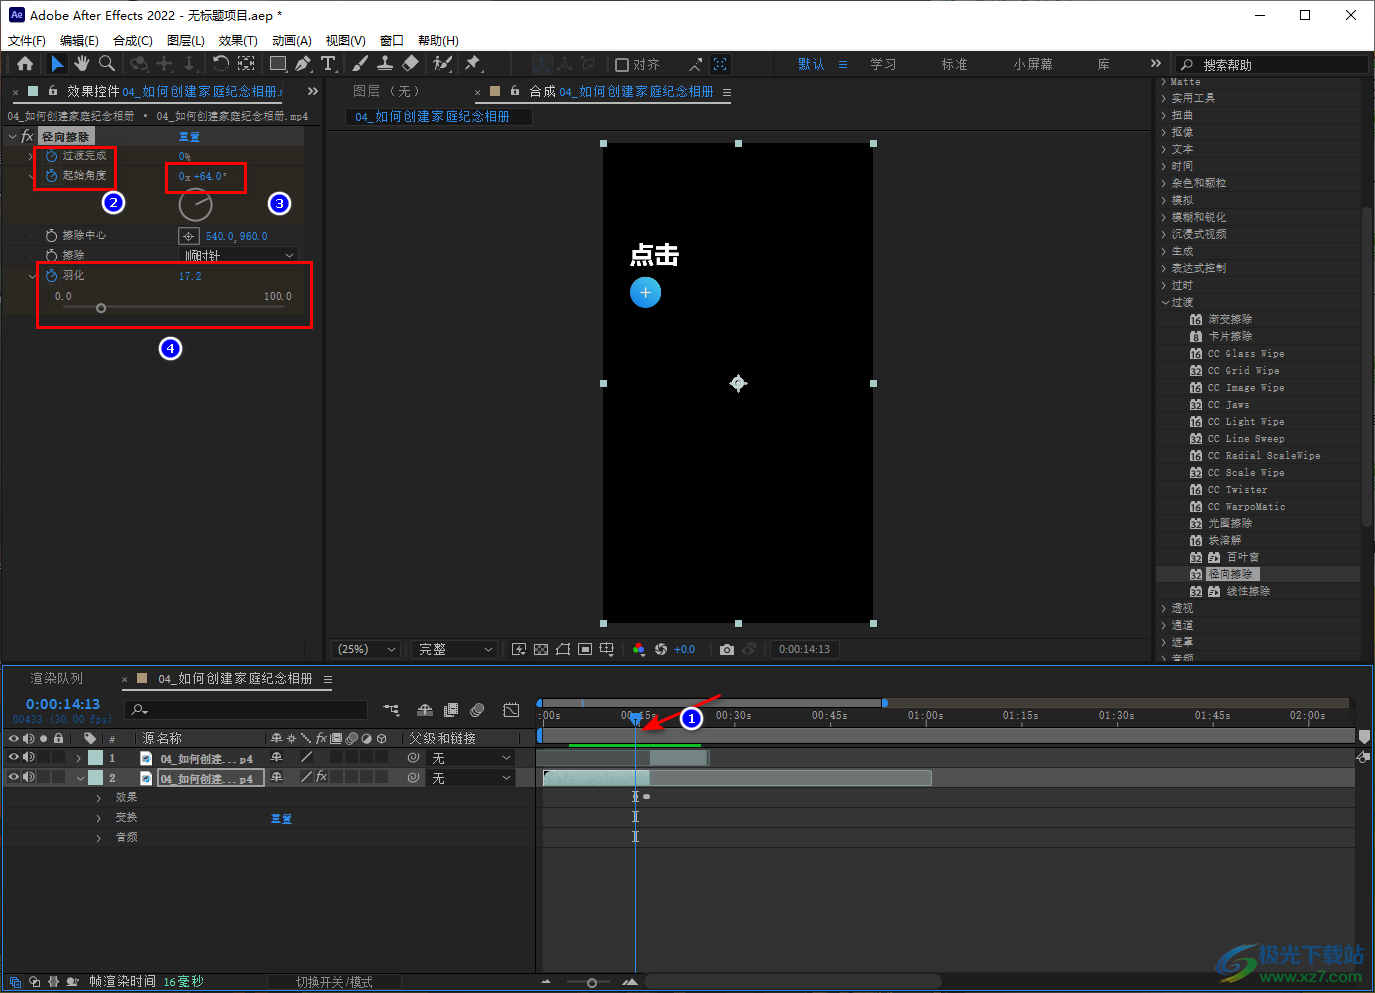The height and width of the screenshot is (993, 1375).
Task: Open parent dropdown for layer 1
Action: coord(472,759)
